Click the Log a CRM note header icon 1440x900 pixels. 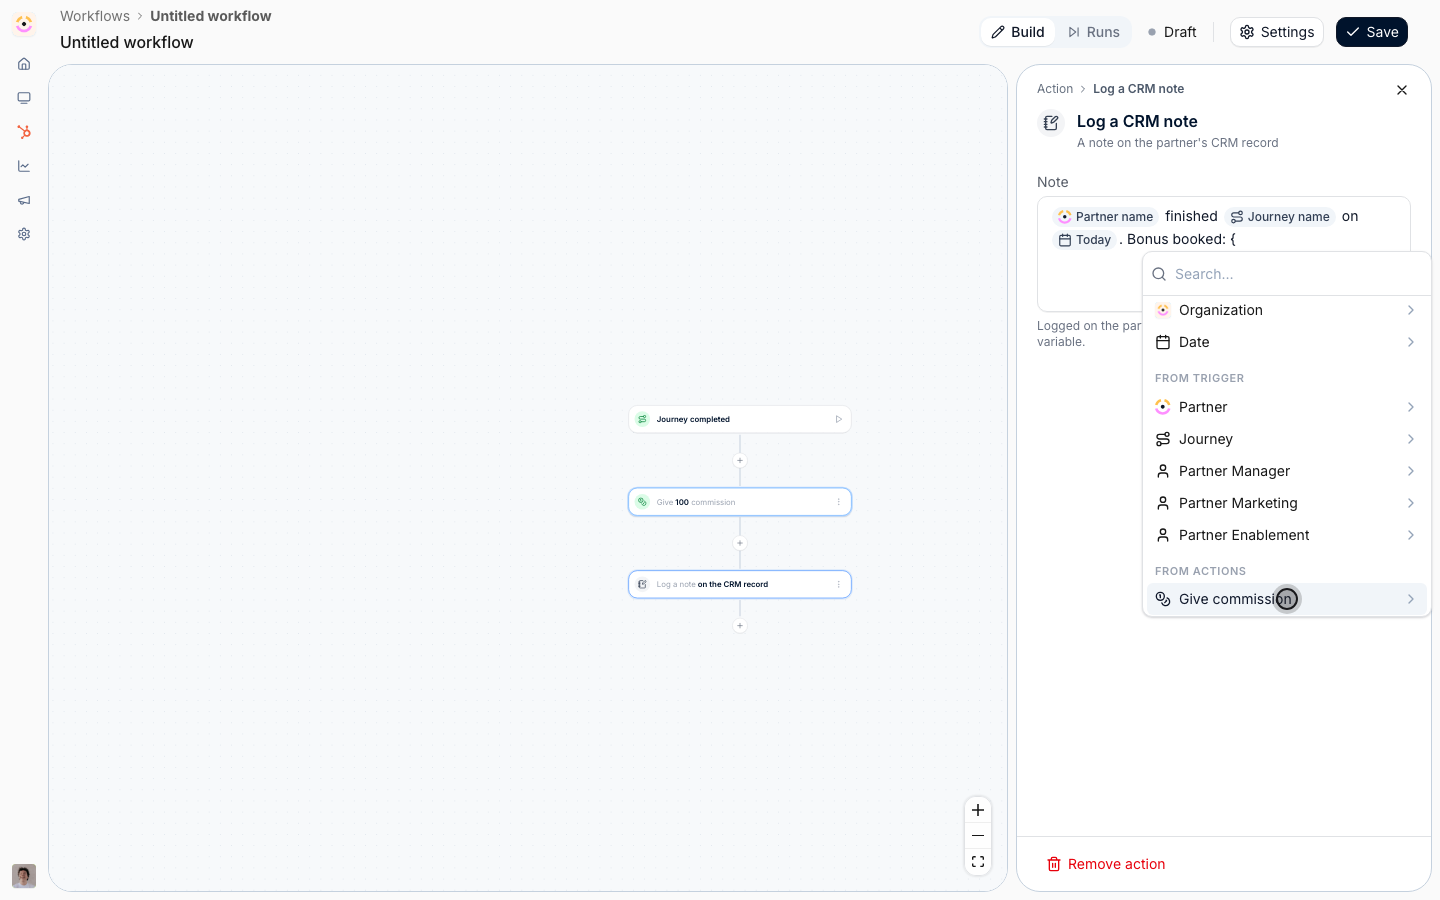tap(1051, 123)
